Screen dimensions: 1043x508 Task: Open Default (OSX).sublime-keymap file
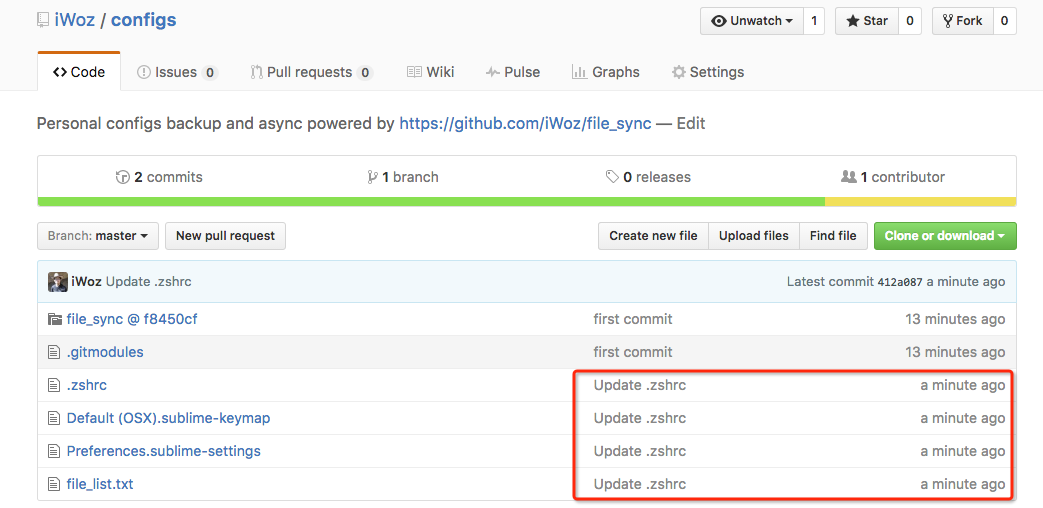pos(168,418)
